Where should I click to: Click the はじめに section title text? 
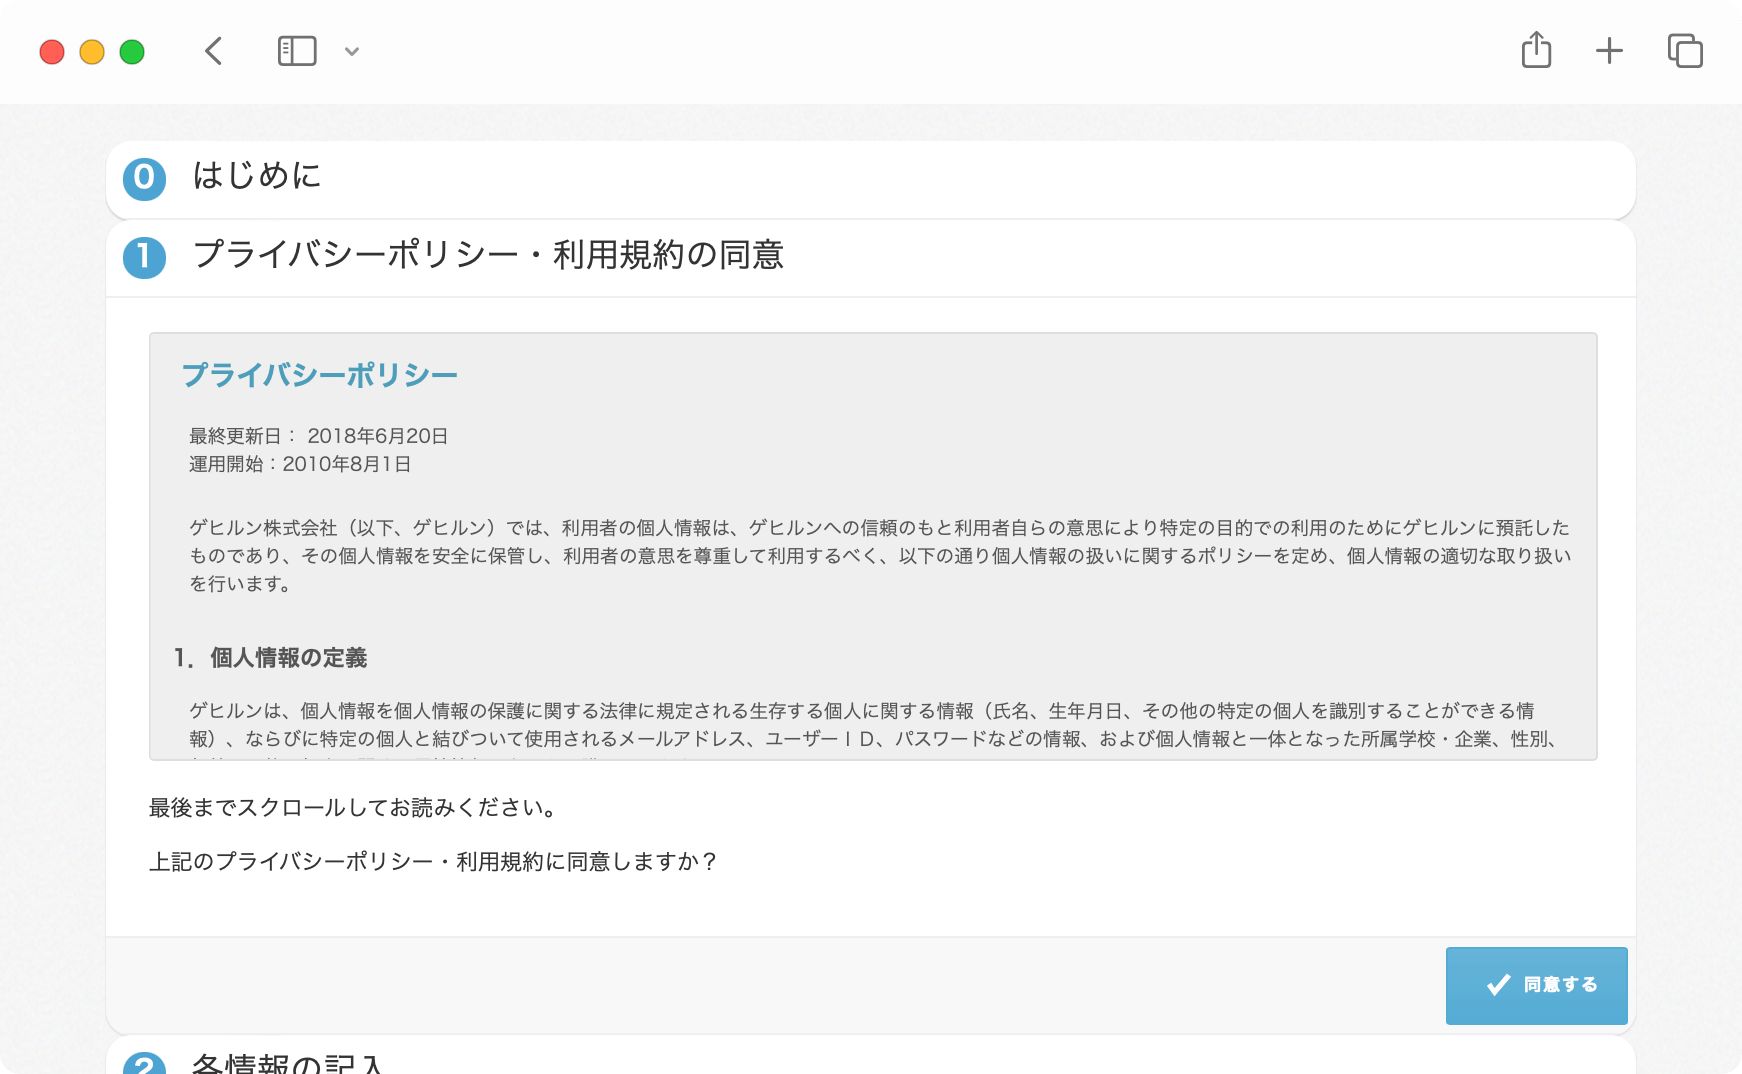tap(257, 178)
